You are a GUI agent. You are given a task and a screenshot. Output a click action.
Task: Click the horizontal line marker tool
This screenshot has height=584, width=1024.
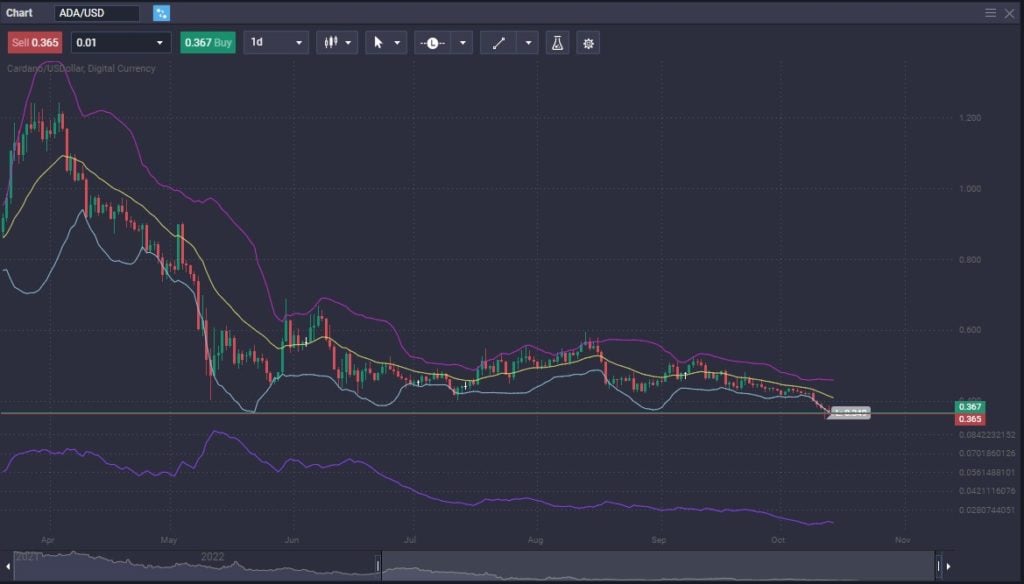coord(432,43)
